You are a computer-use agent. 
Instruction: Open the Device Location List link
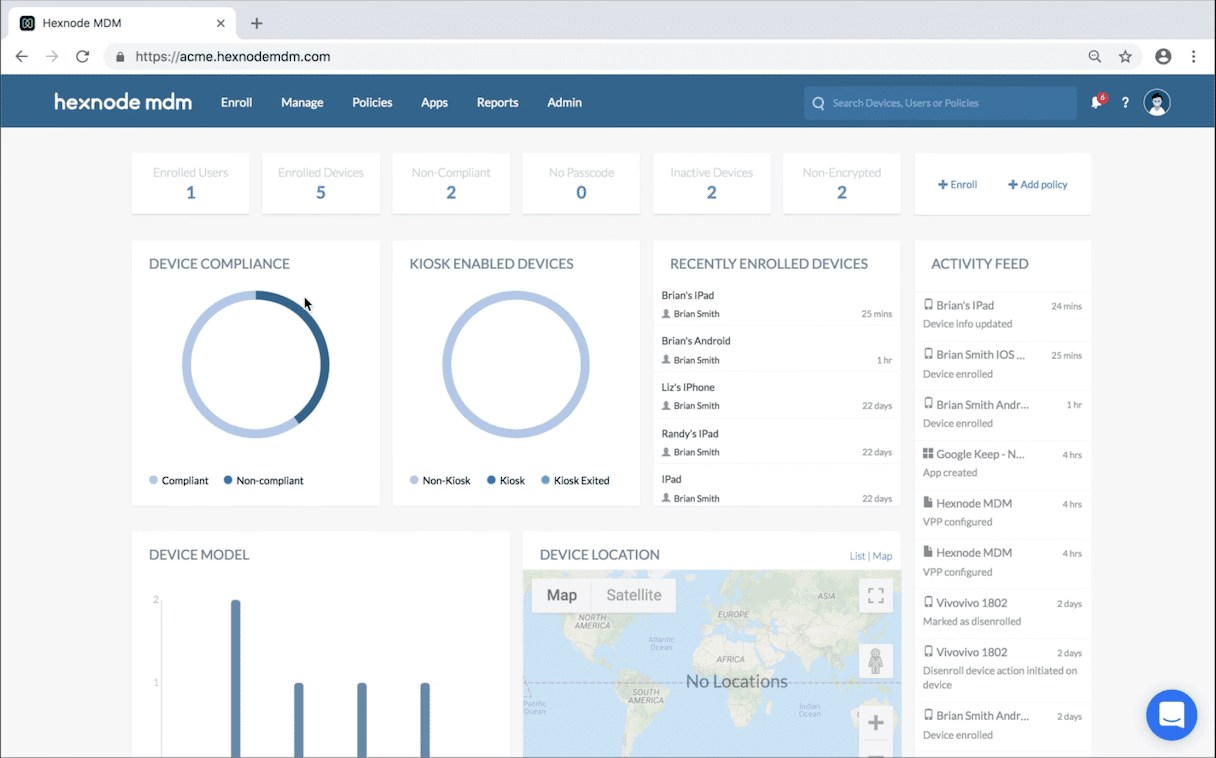857,556
